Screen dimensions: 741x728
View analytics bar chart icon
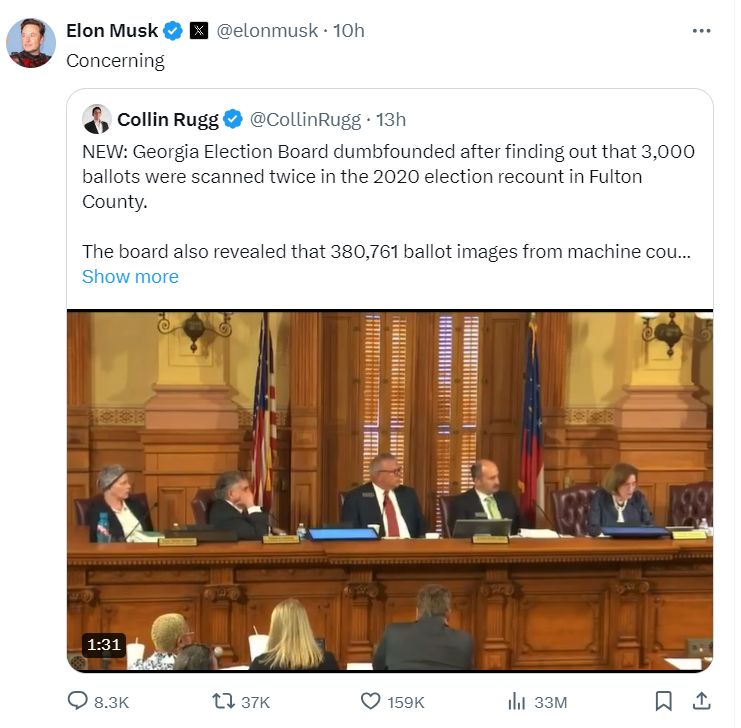click(517, 702)
